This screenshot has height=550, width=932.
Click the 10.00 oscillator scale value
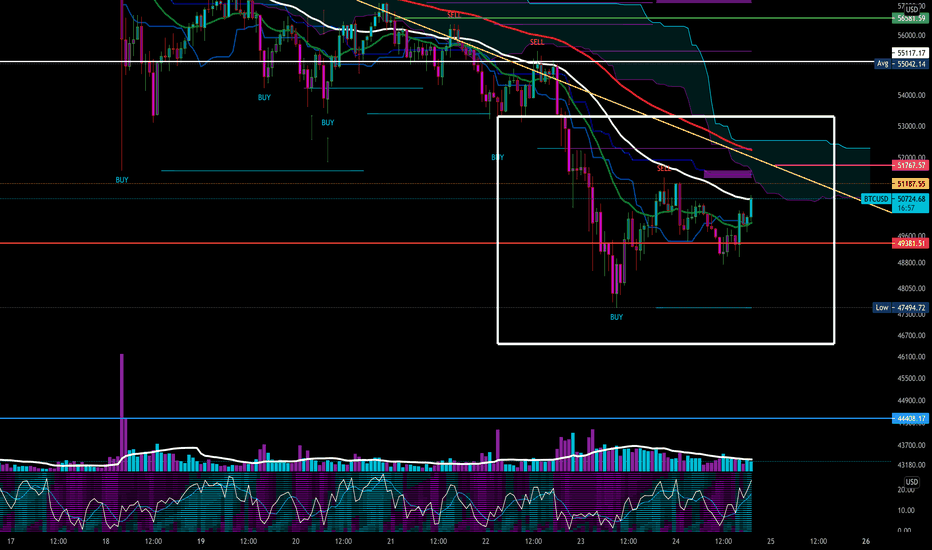point(906,510)
